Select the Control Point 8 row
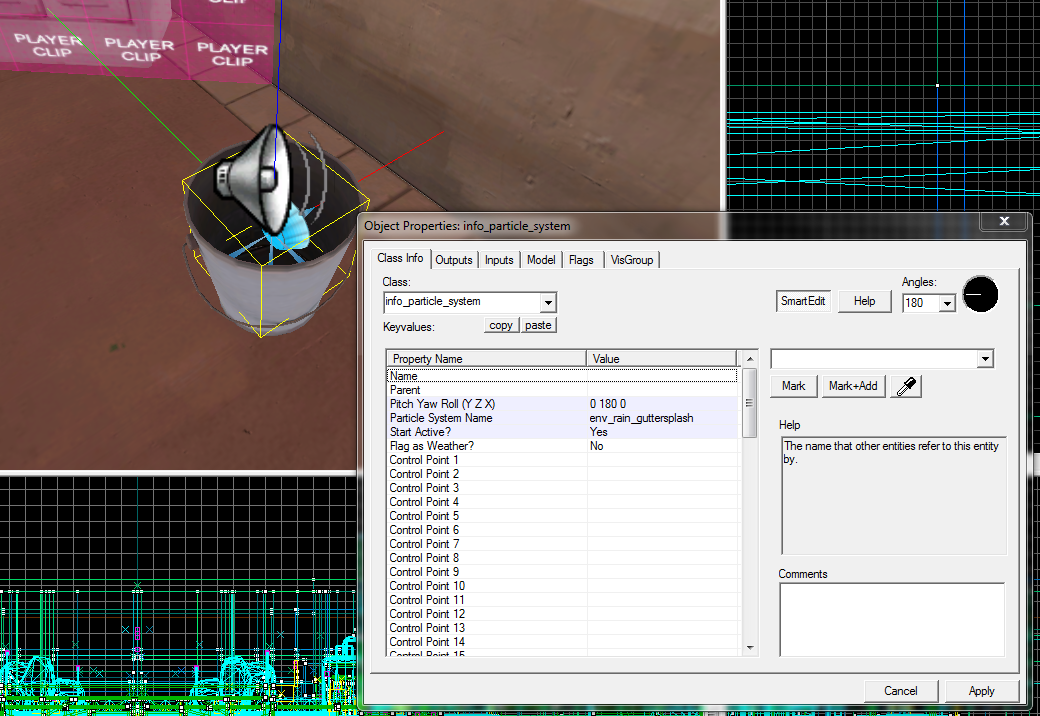This screenshot has height=716, width=1040. coord(562,558)
